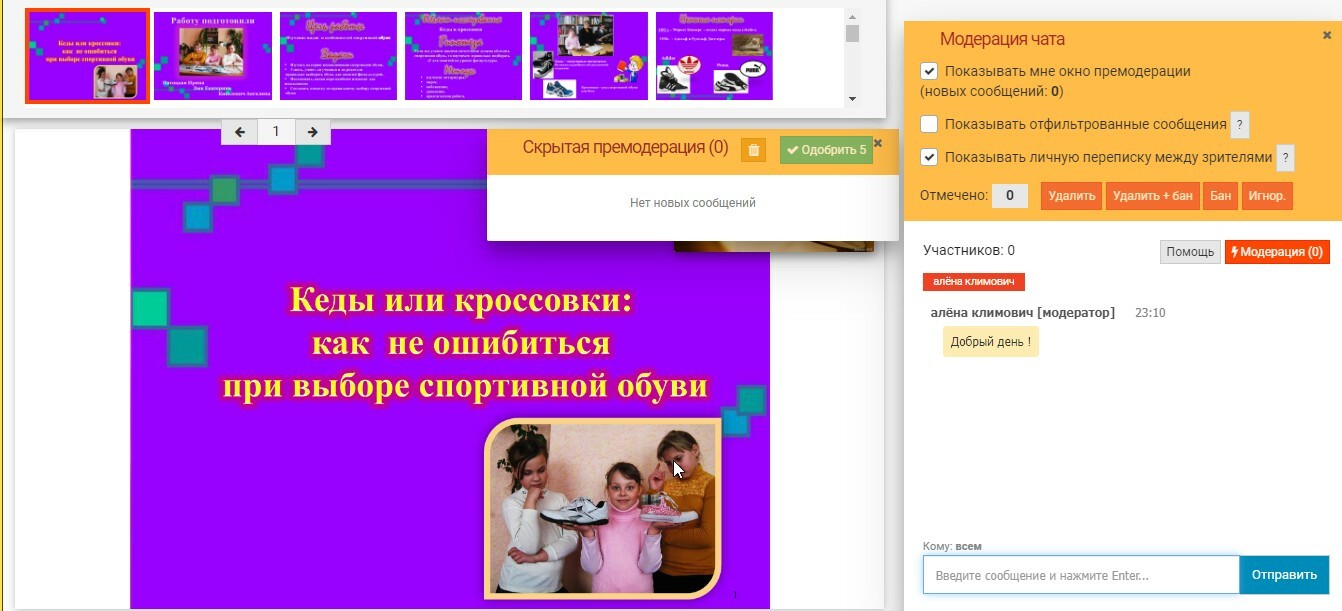Click the Игнор. button
The height and width of the screenshot is (611, 1342).
pyautogui.click(x=1267, y=196)
